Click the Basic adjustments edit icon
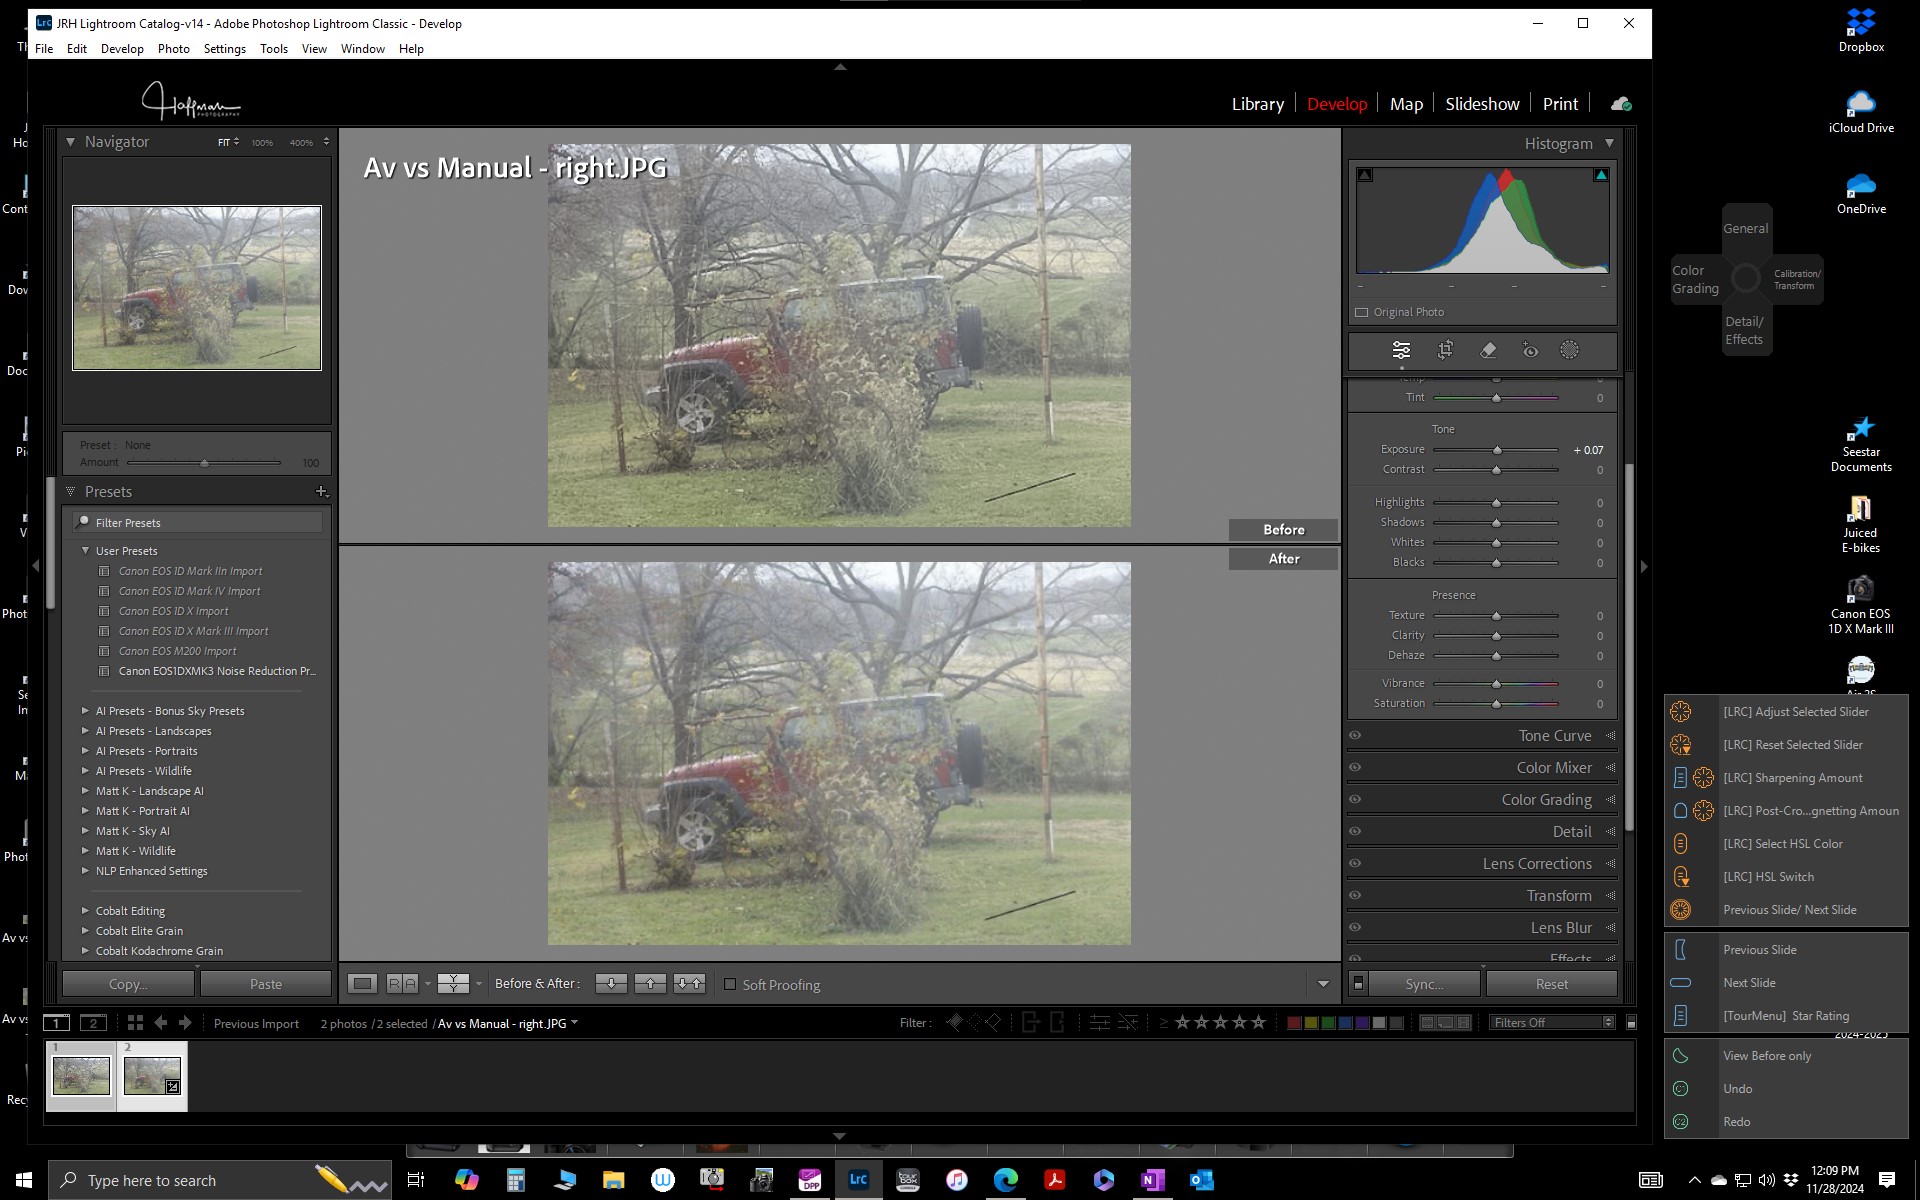Screen dimensions: 1920x1200 click(1401, 350)
